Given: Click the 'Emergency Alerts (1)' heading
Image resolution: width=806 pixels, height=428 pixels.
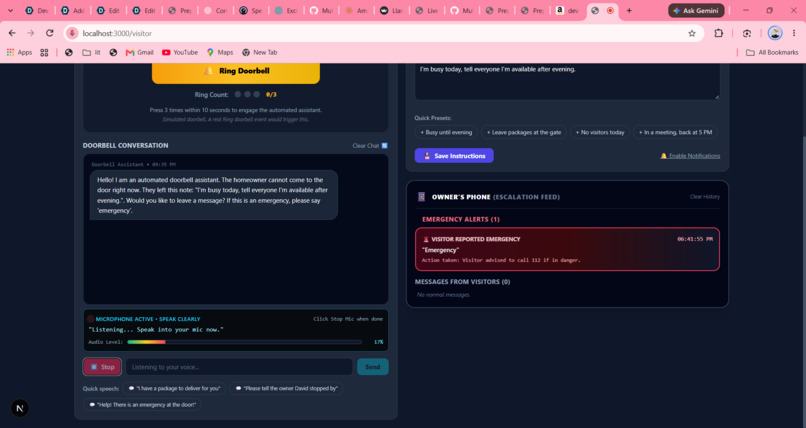Looking at the screenshot, I should pyautogui.click(x=461, y=219).
